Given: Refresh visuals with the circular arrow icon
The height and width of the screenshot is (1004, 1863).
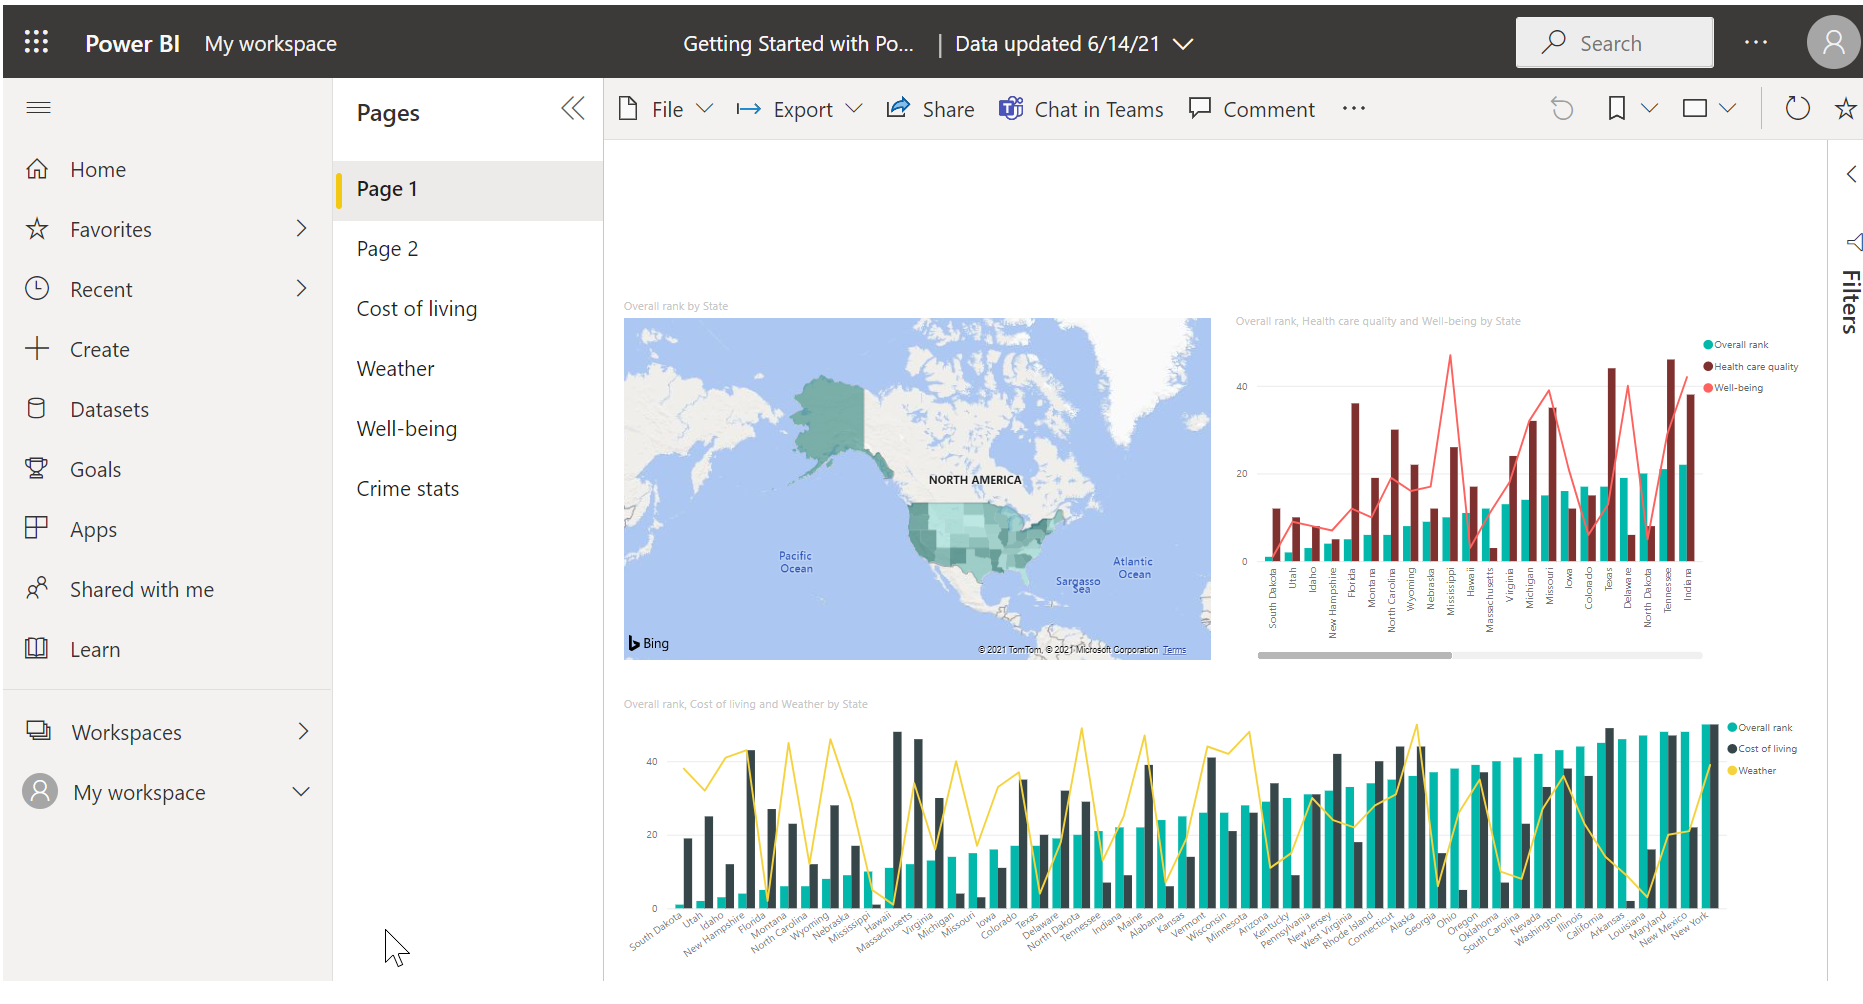Looking at the screenshot, I should coord(1797,108).
